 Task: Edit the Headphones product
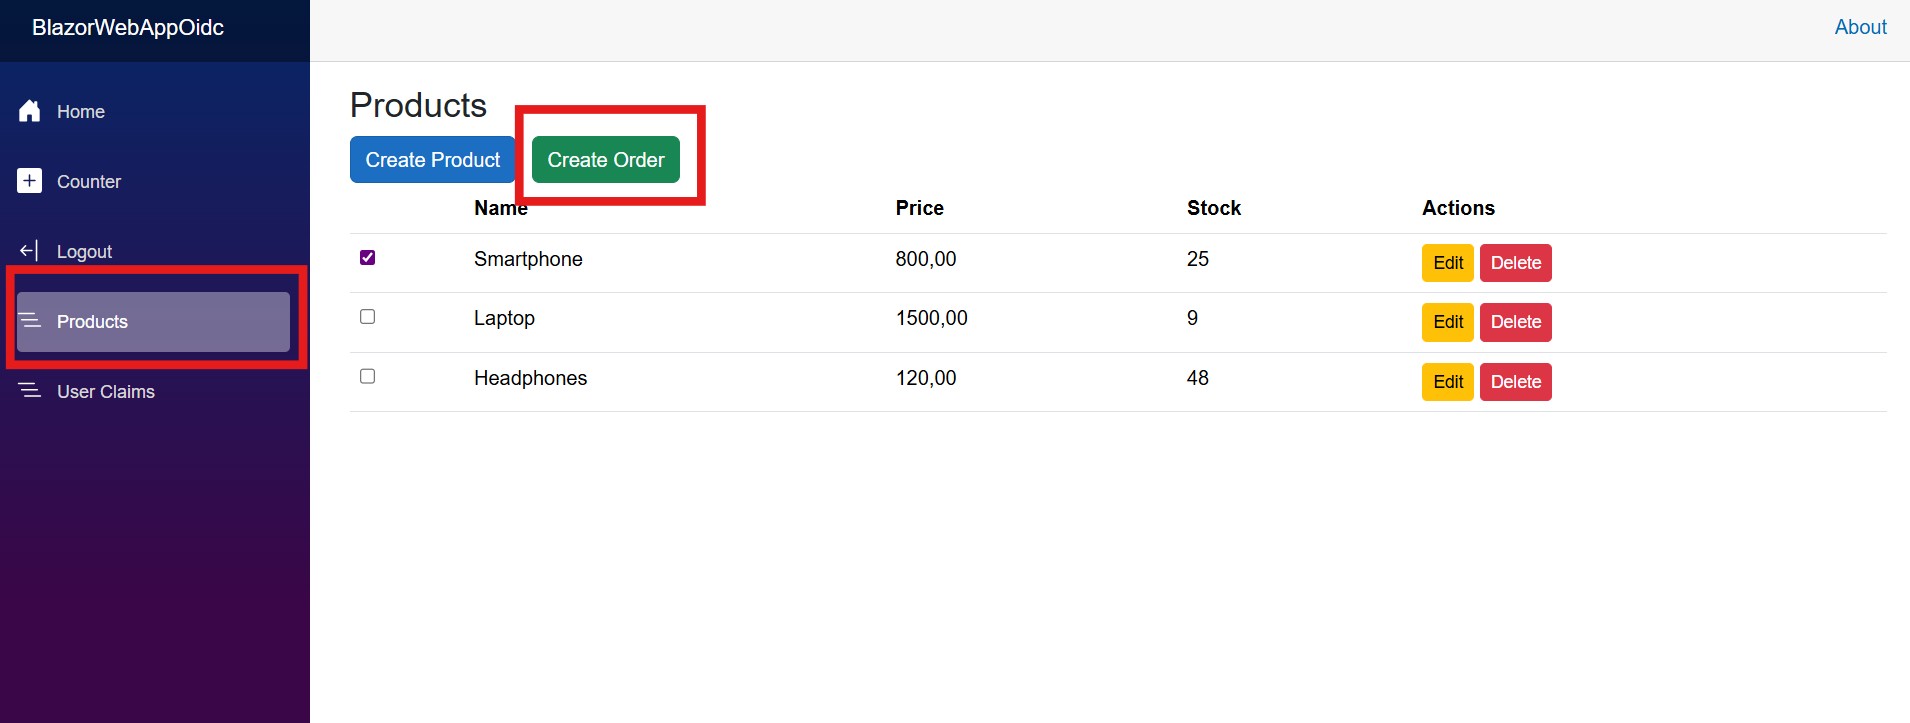[x=1447, y=382]
